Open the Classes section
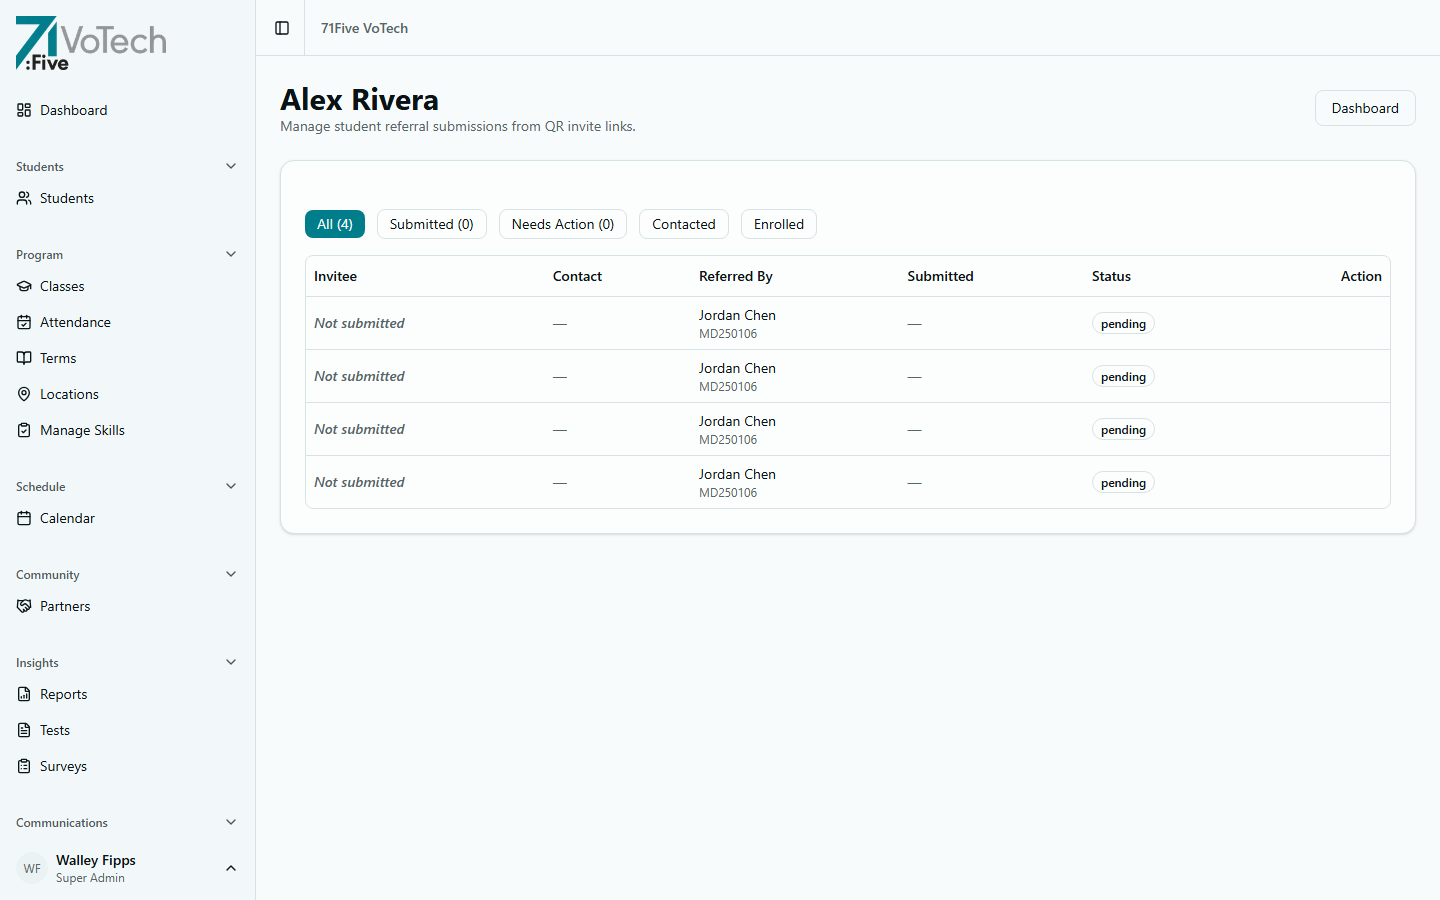This screenshot has height=900, width=1440. pos(24,286)
